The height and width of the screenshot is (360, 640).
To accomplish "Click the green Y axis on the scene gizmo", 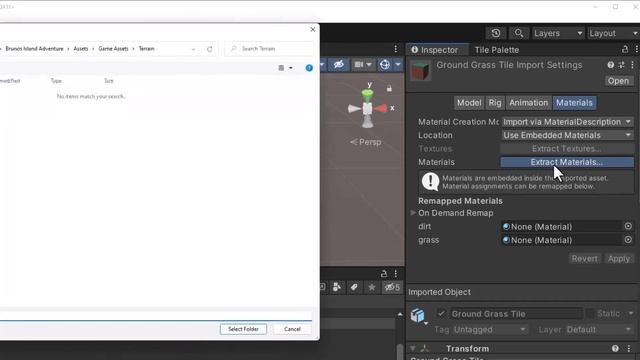I will click(x=367, y=95).
